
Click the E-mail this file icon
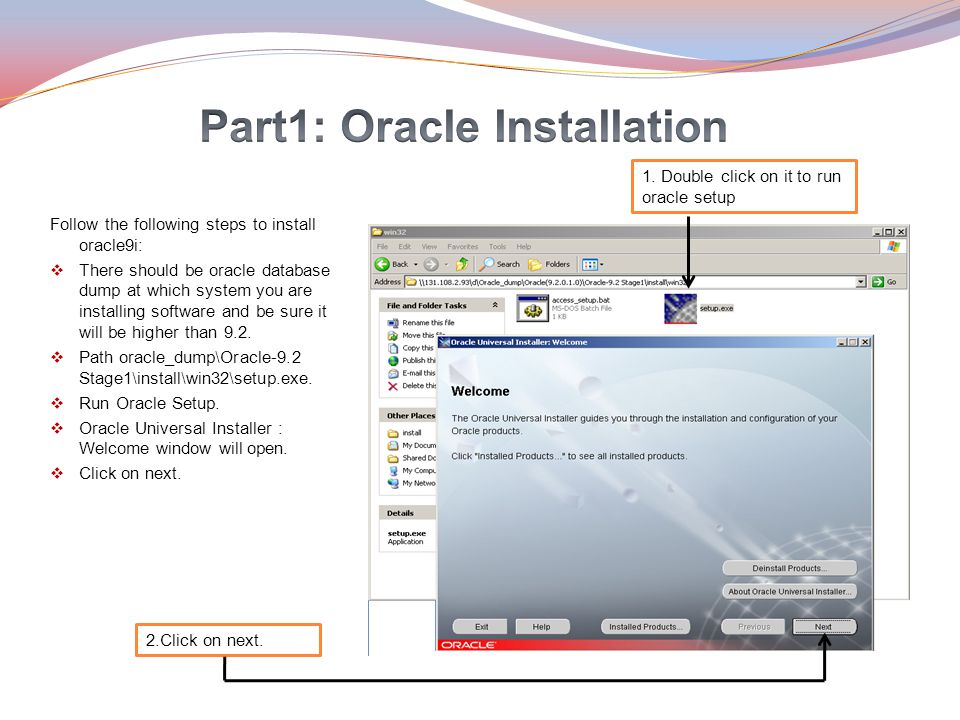coord(393,373)
